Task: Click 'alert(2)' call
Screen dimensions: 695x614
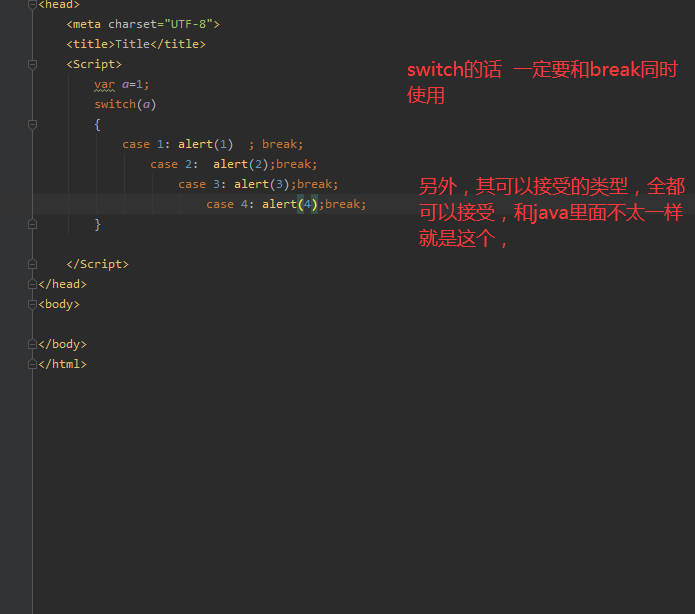Action: coord(241,164)
